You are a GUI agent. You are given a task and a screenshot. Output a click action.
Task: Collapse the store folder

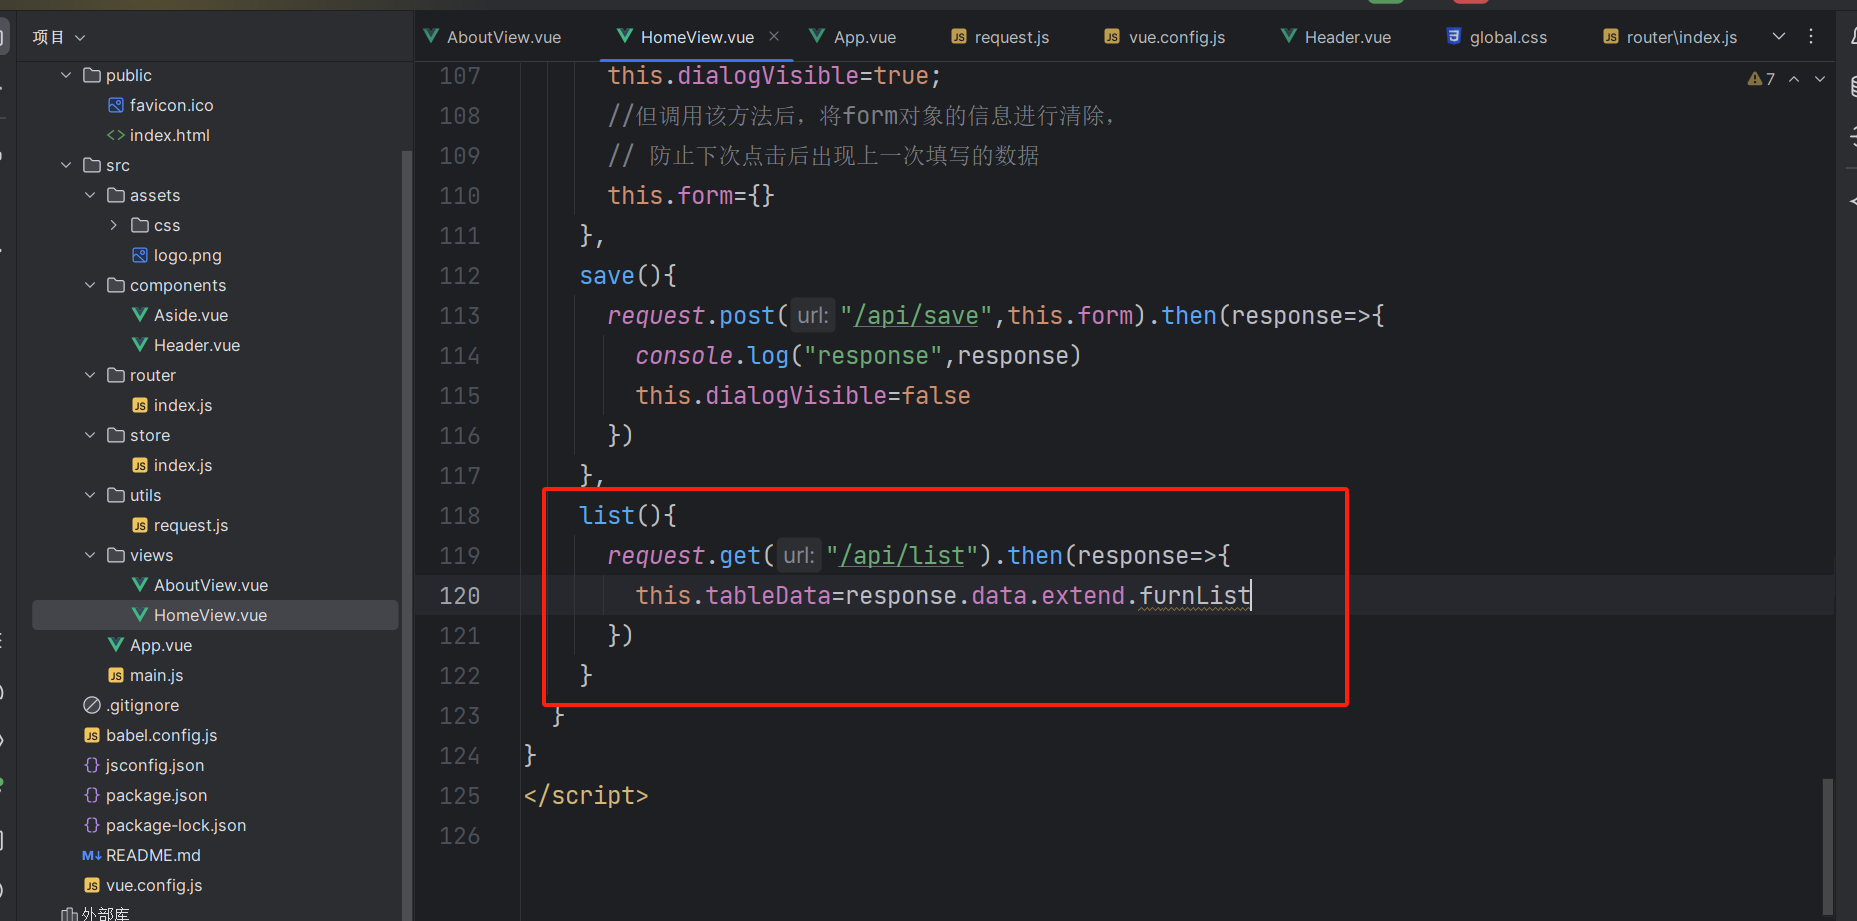90,435
